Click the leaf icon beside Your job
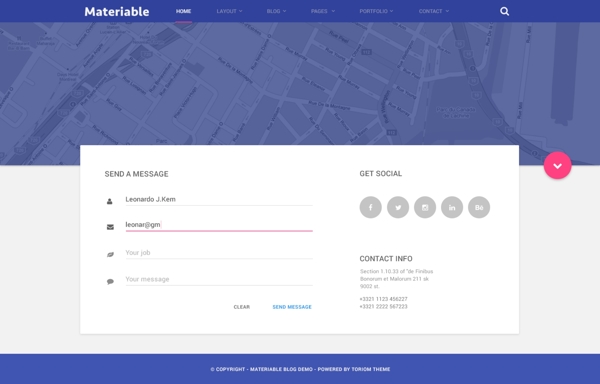 [x=110, y=254]
